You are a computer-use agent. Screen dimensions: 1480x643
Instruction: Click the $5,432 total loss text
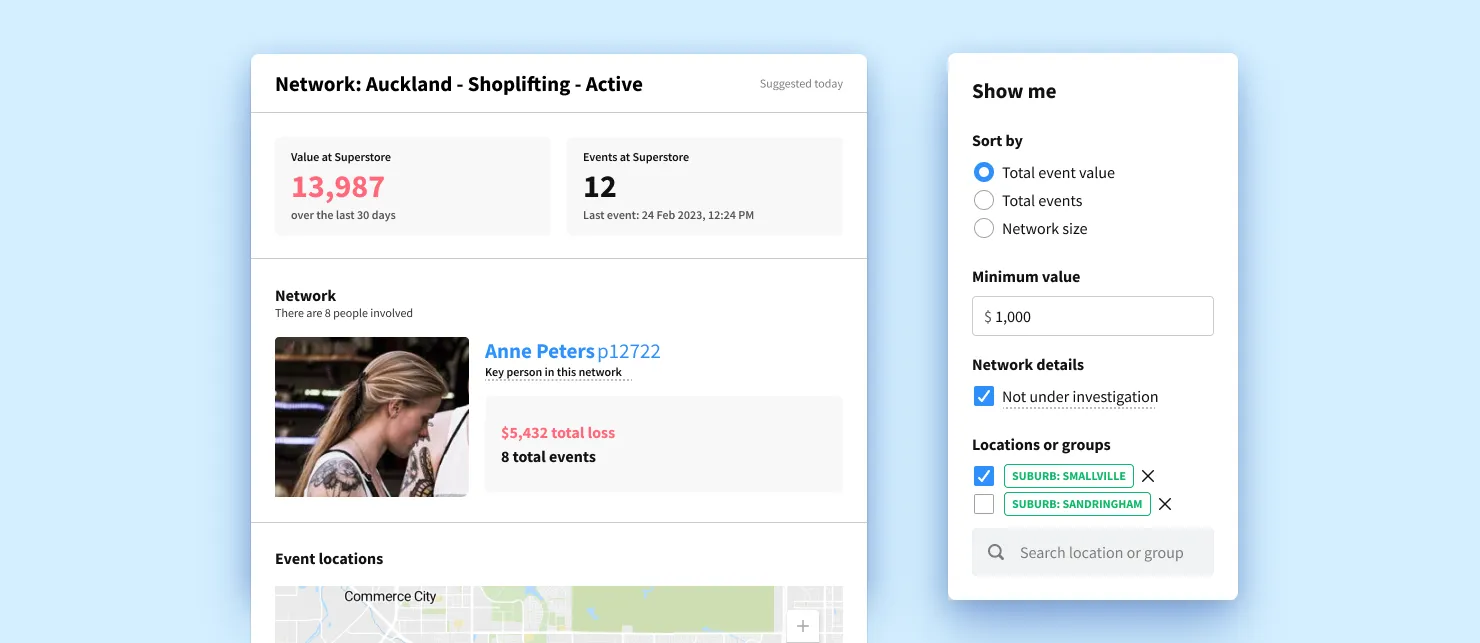coord(558,433)
